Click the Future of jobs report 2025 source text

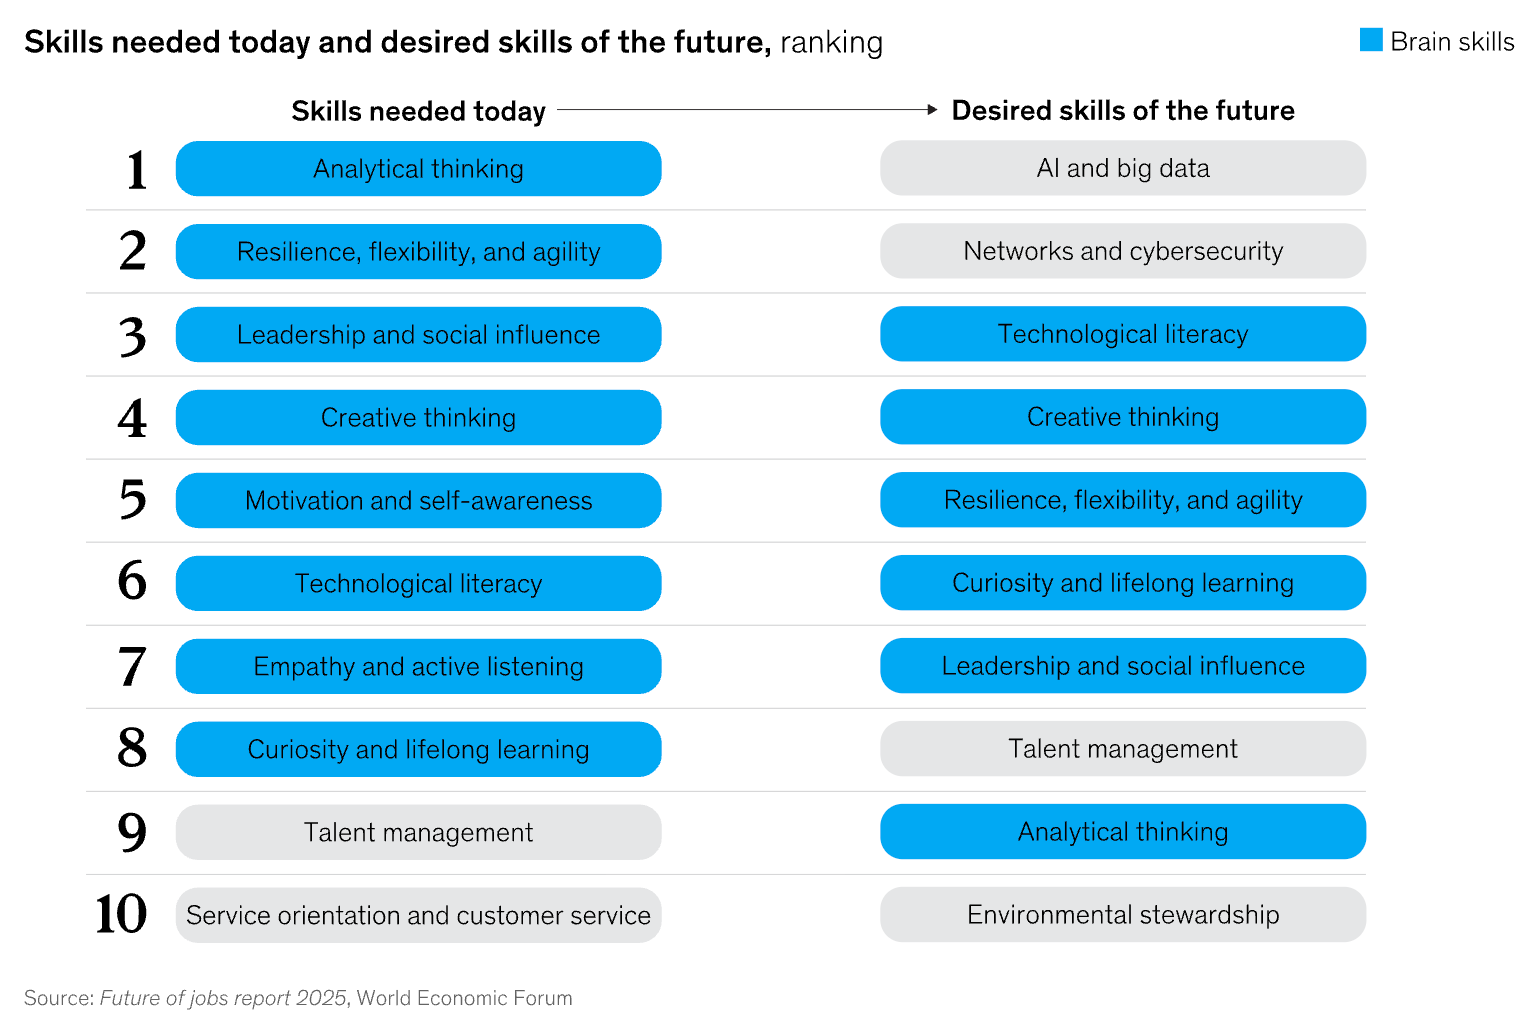point(223,998)
